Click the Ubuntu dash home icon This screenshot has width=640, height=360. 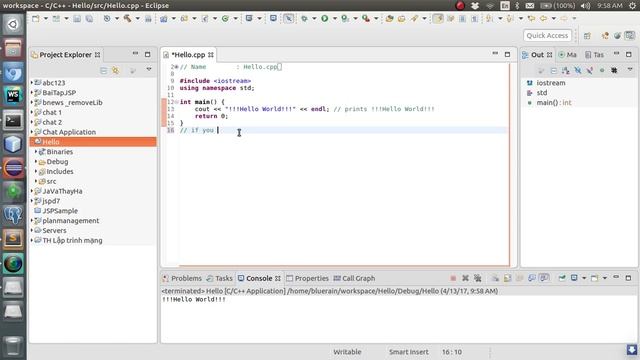tap(13, 24)
